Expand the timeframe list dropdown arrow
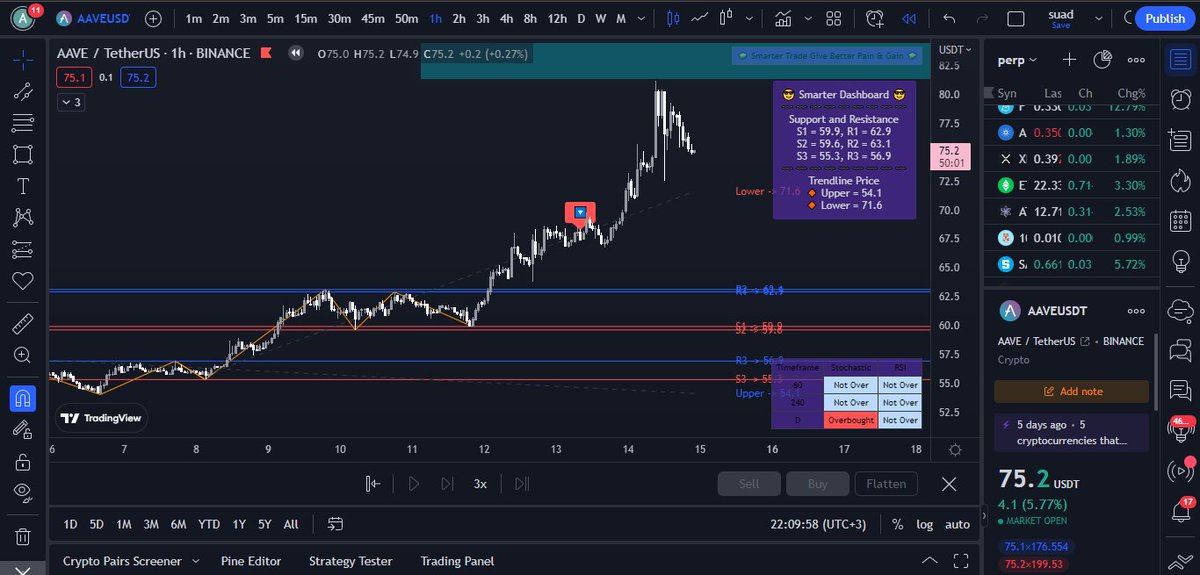 pyautogui.click(x=643, y=18)
